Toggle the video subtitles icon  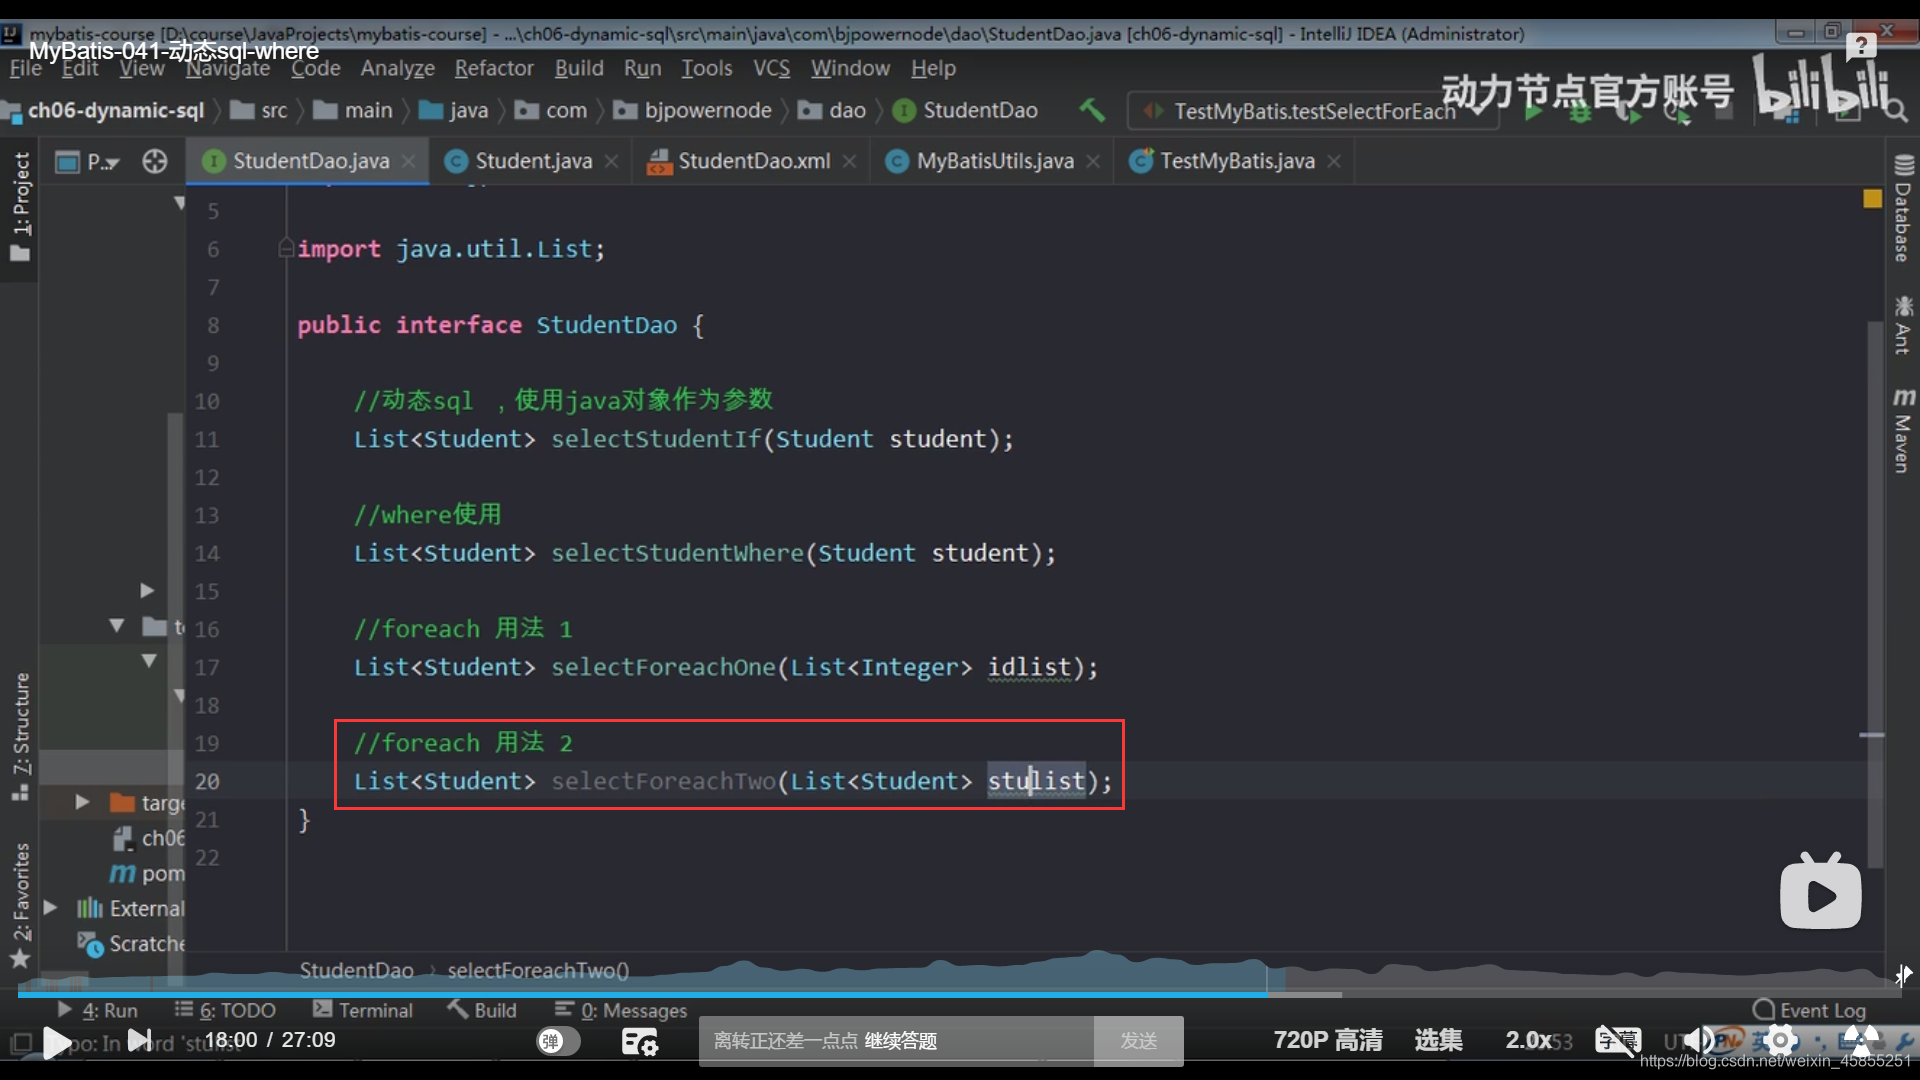[x=1617, y=1041]
